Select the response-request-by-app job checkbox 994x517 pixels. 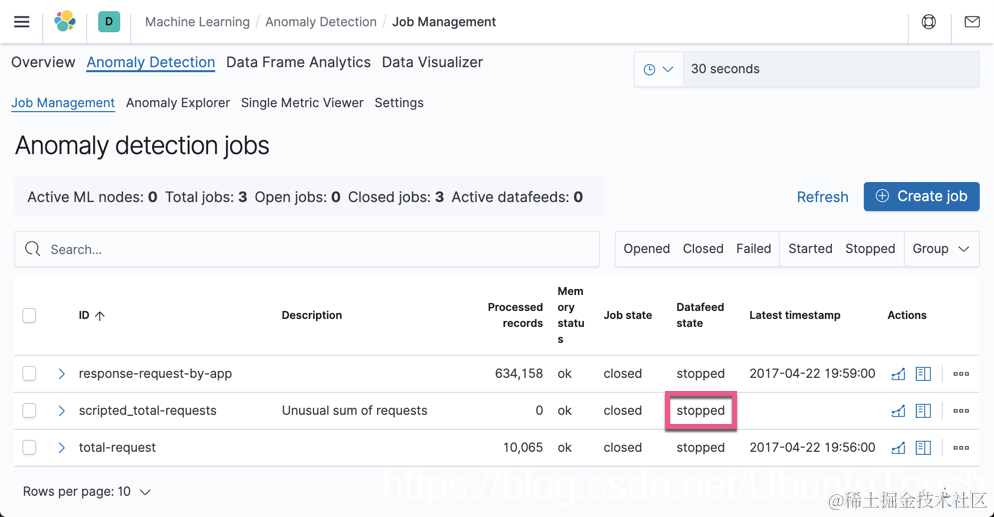[x=30, y=374]
